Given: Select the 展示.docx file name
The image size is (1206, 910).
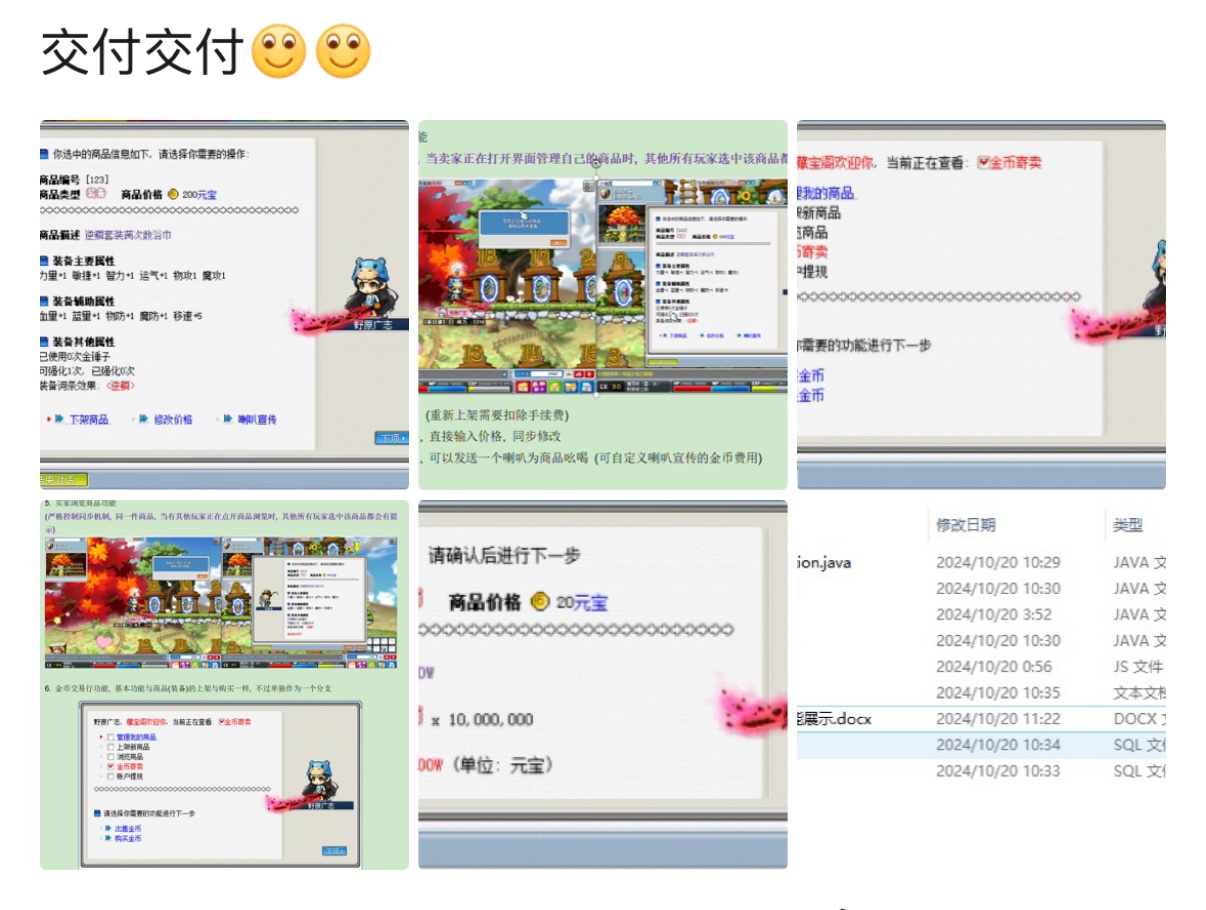Looking at the screenshot, I should [x=834, y=718].
